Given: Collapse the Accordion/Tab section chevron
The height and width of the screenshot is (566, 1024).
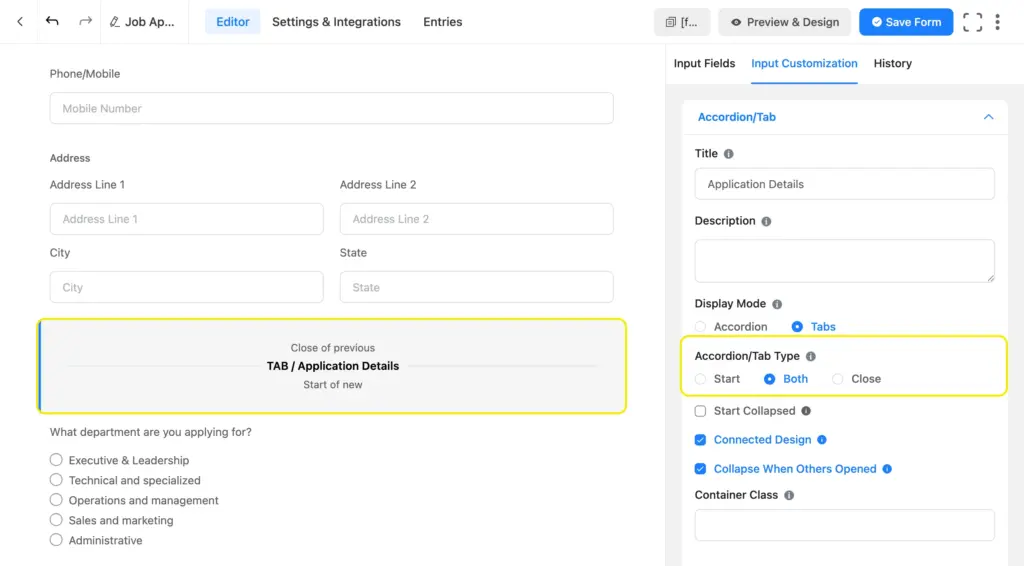Looking at the screenshot, I should pyautogui.click(x=988, y=117).
